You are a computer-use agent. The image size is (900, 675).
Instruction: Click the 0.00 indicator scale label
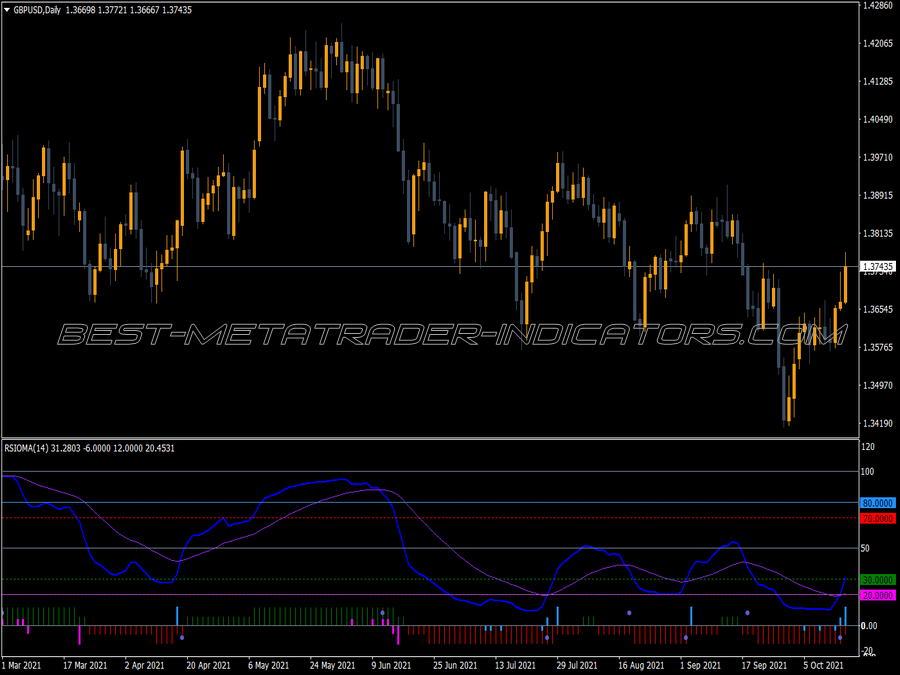869,626
